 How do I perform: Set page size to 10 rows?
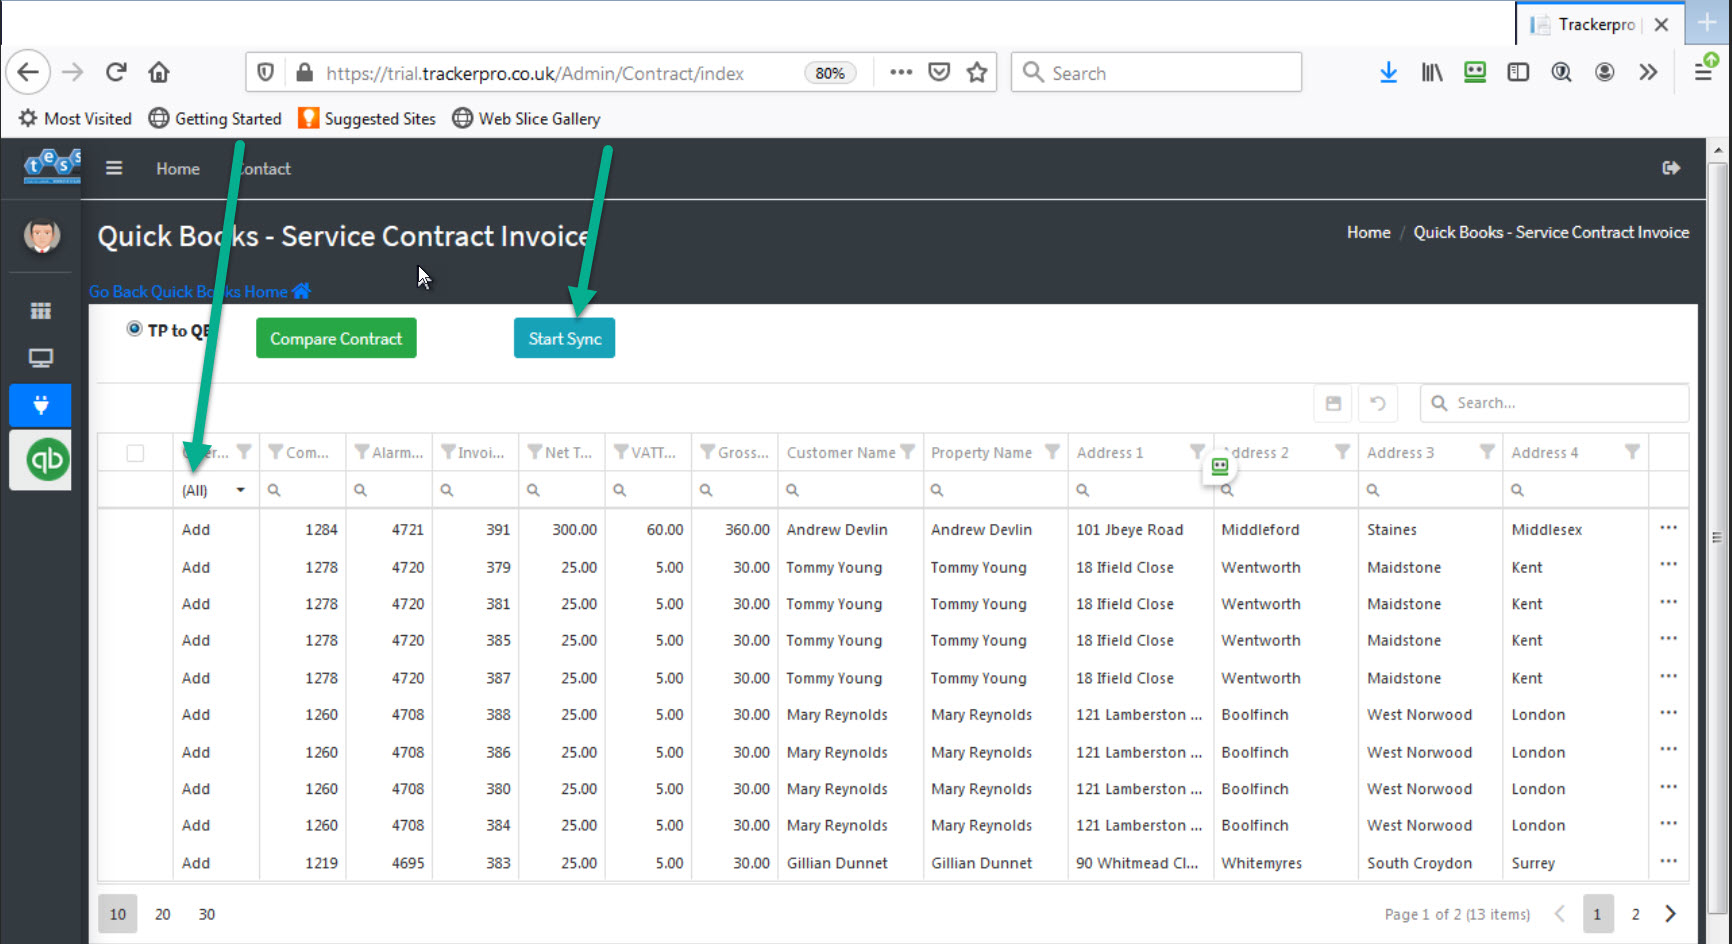point(118,914)
